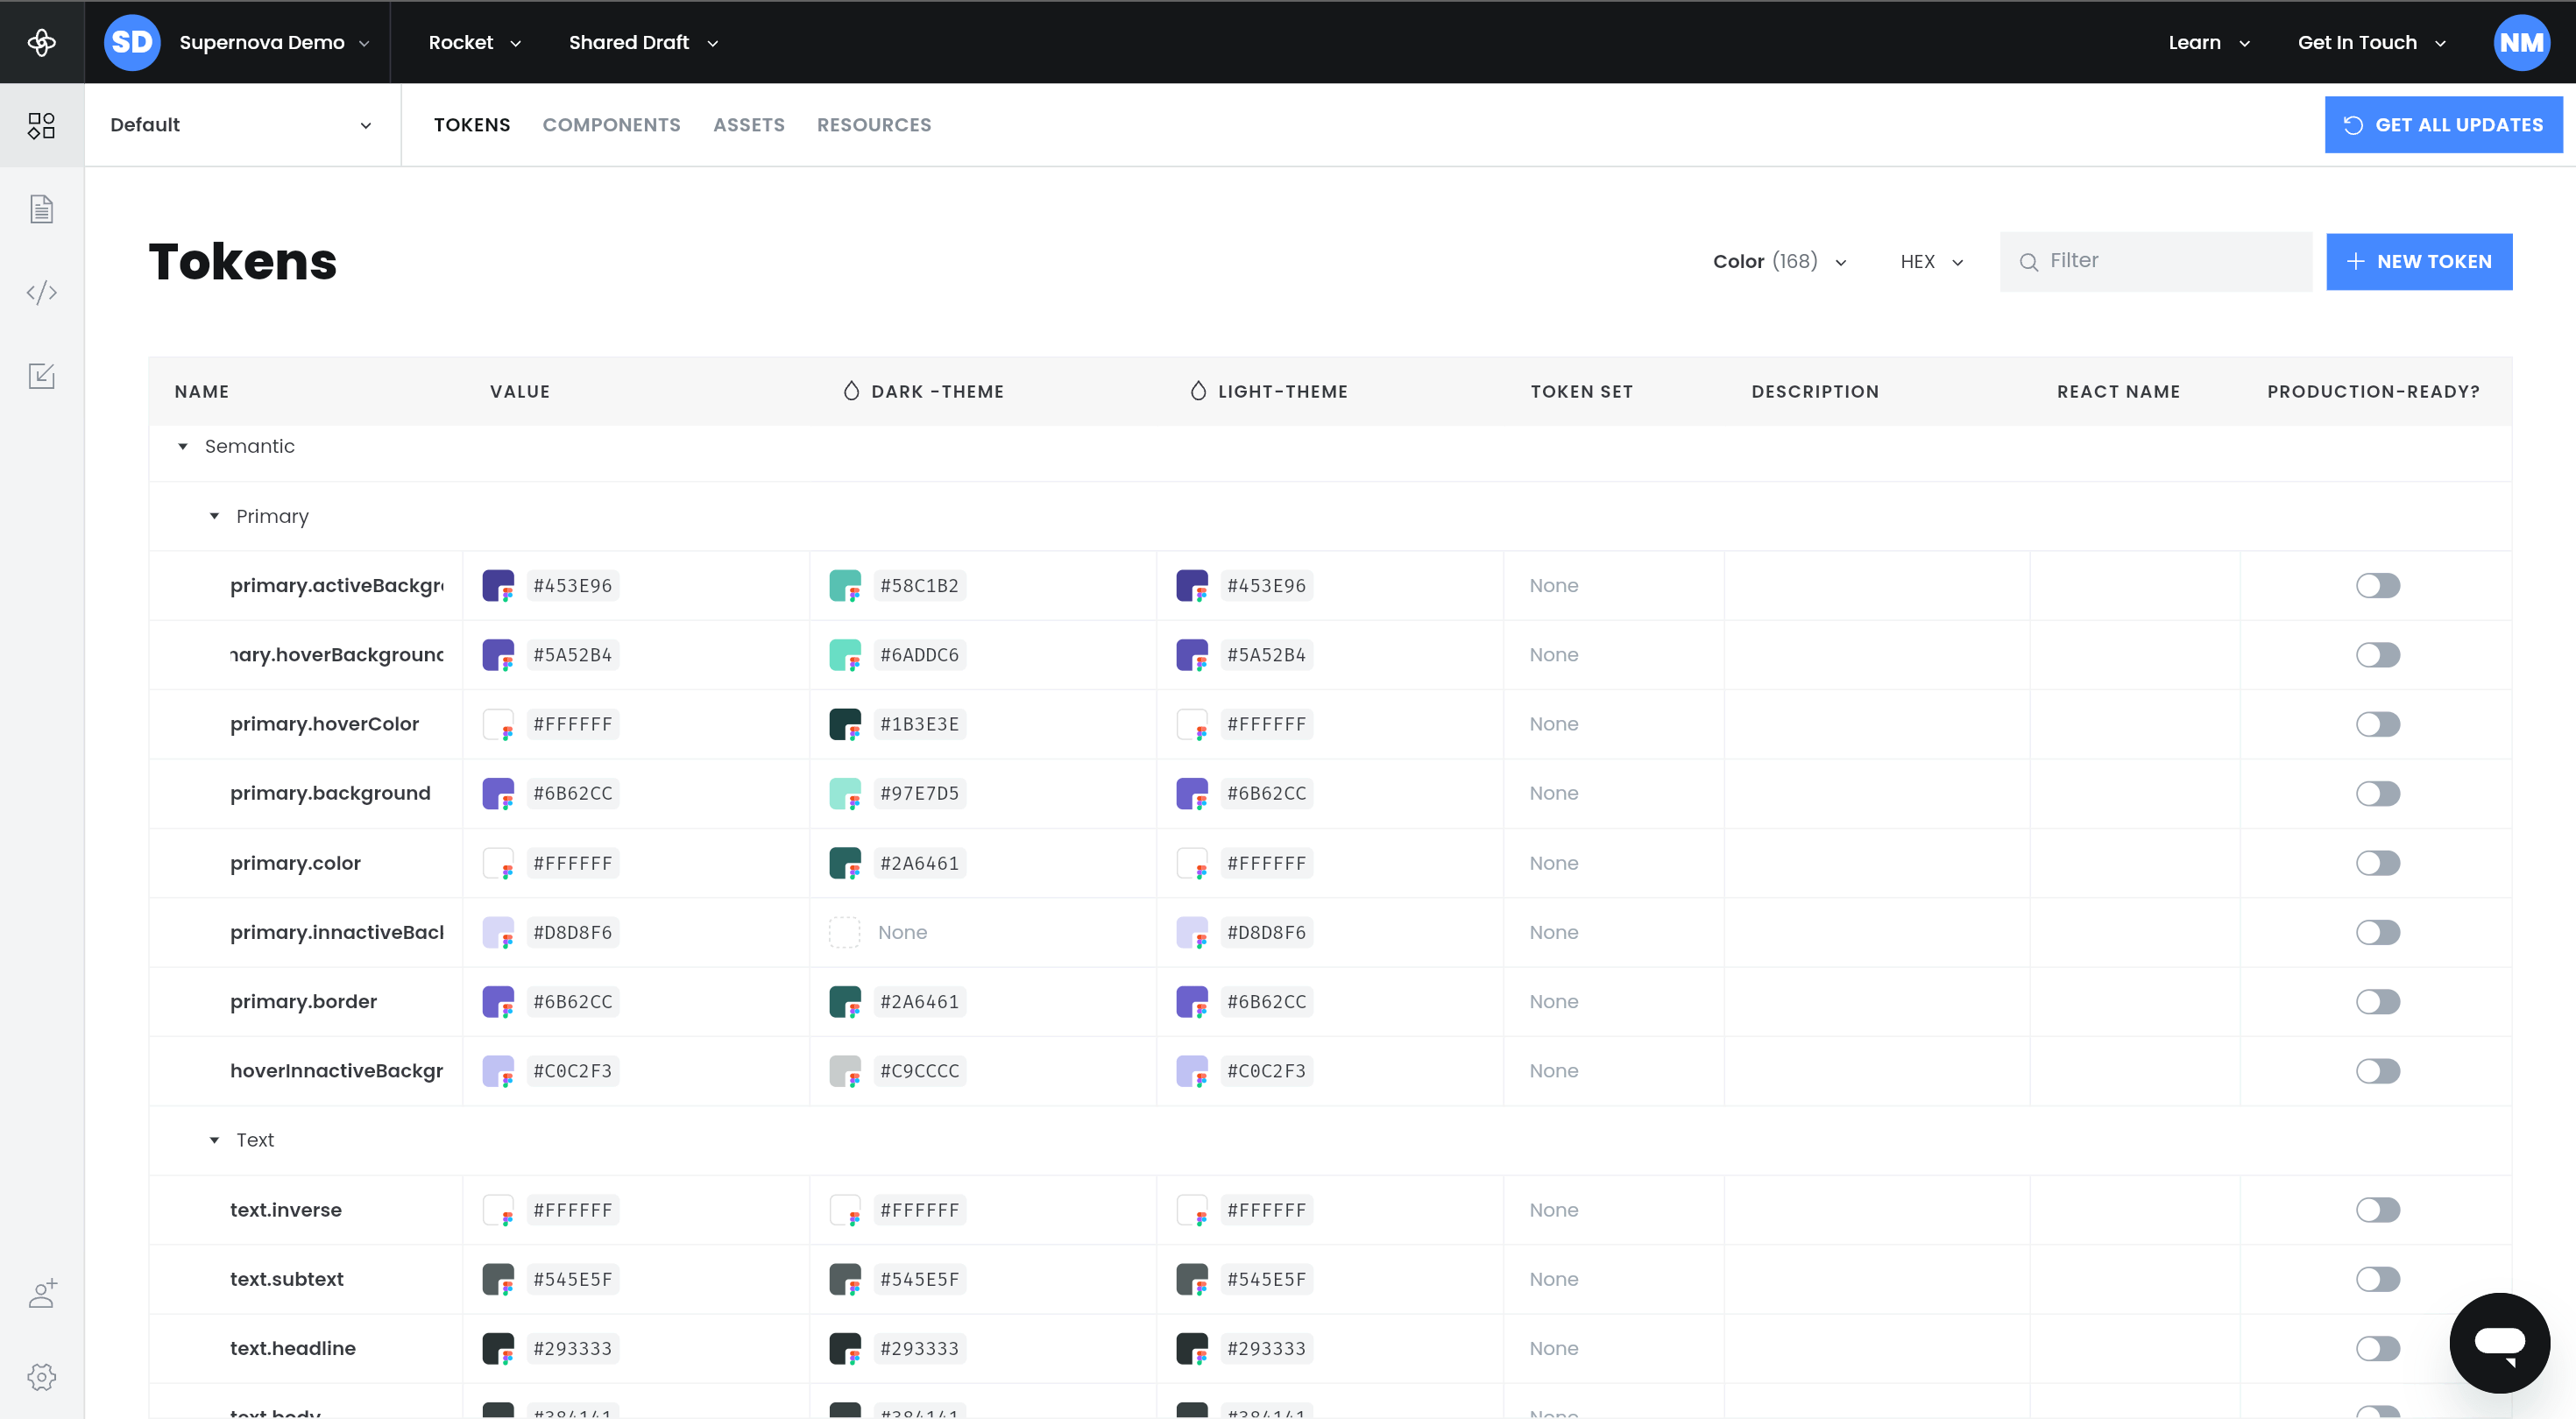Click the invite user icon
This screenshot has height=1419, width=2576.
41,1293
